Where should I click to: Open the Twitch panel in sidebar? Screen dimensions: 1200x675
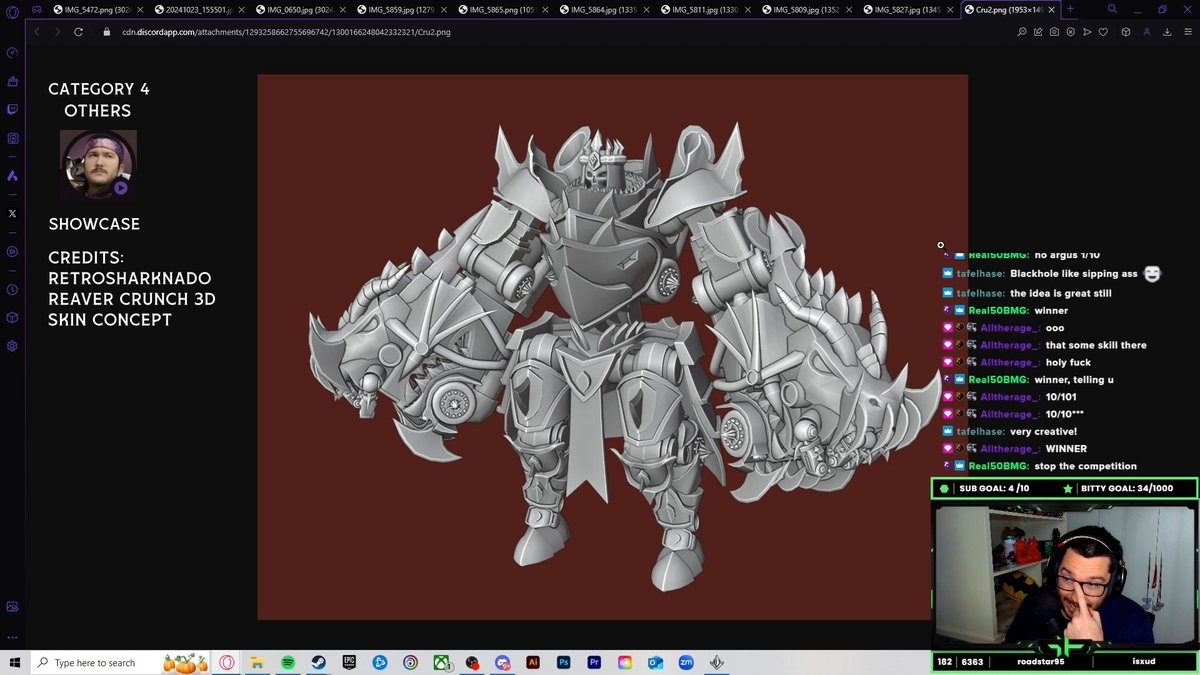[x=12, y=110]
